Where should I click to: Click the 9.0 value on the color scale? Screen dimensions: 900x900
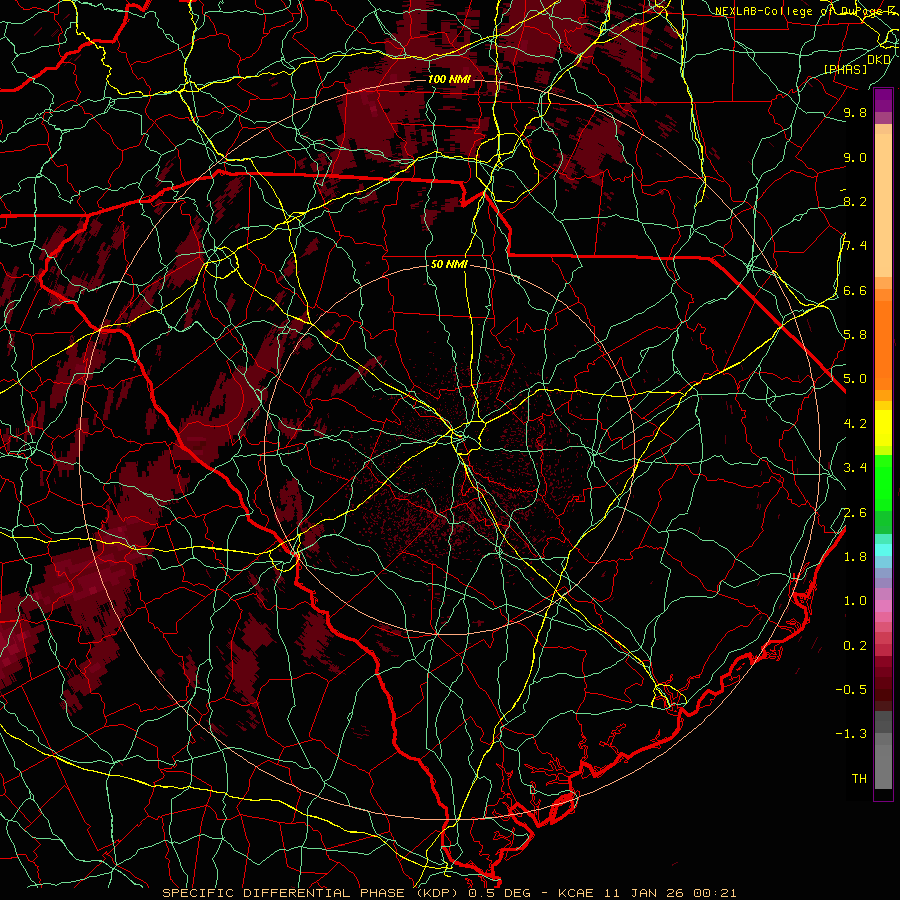coord(855,157)
